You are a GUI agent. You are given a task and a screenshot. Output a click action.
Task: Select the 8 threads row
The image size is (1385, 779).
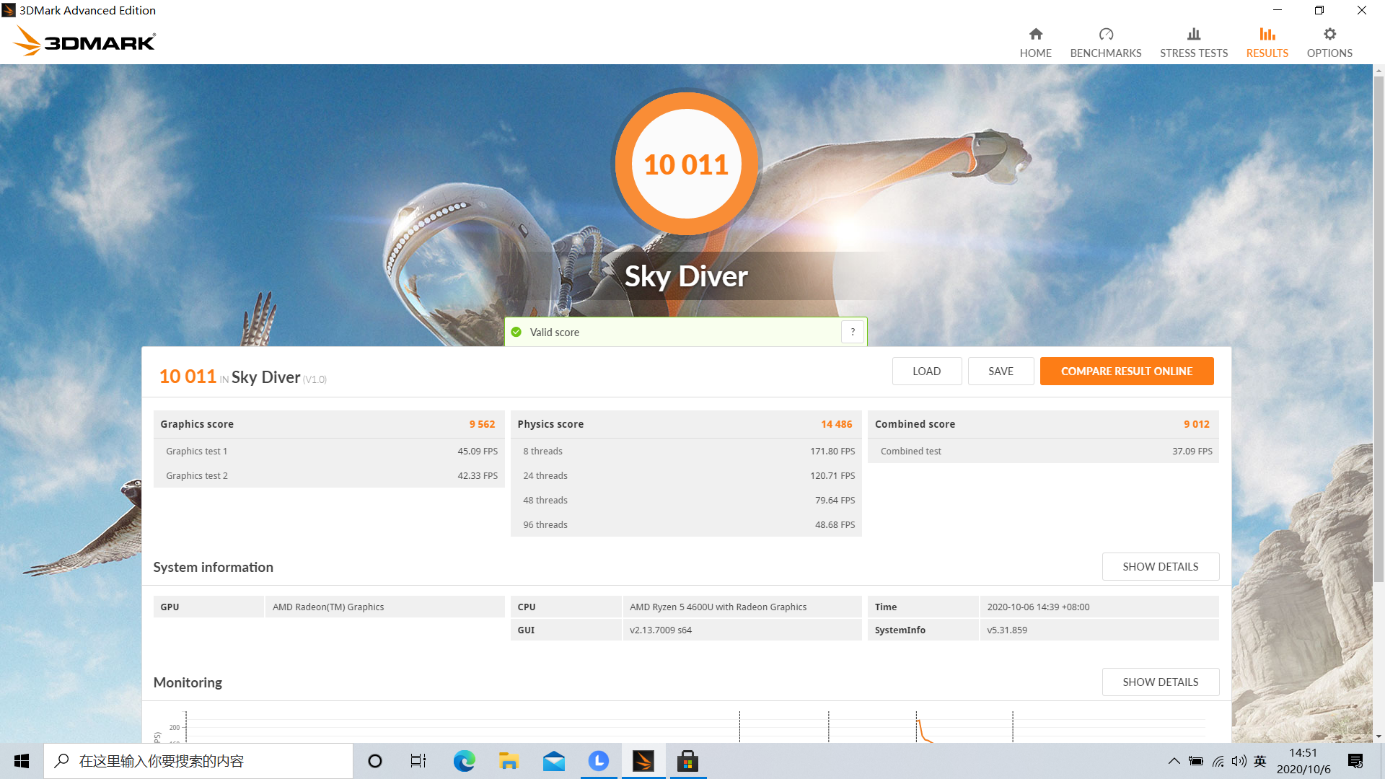click(x=686, y=451)
